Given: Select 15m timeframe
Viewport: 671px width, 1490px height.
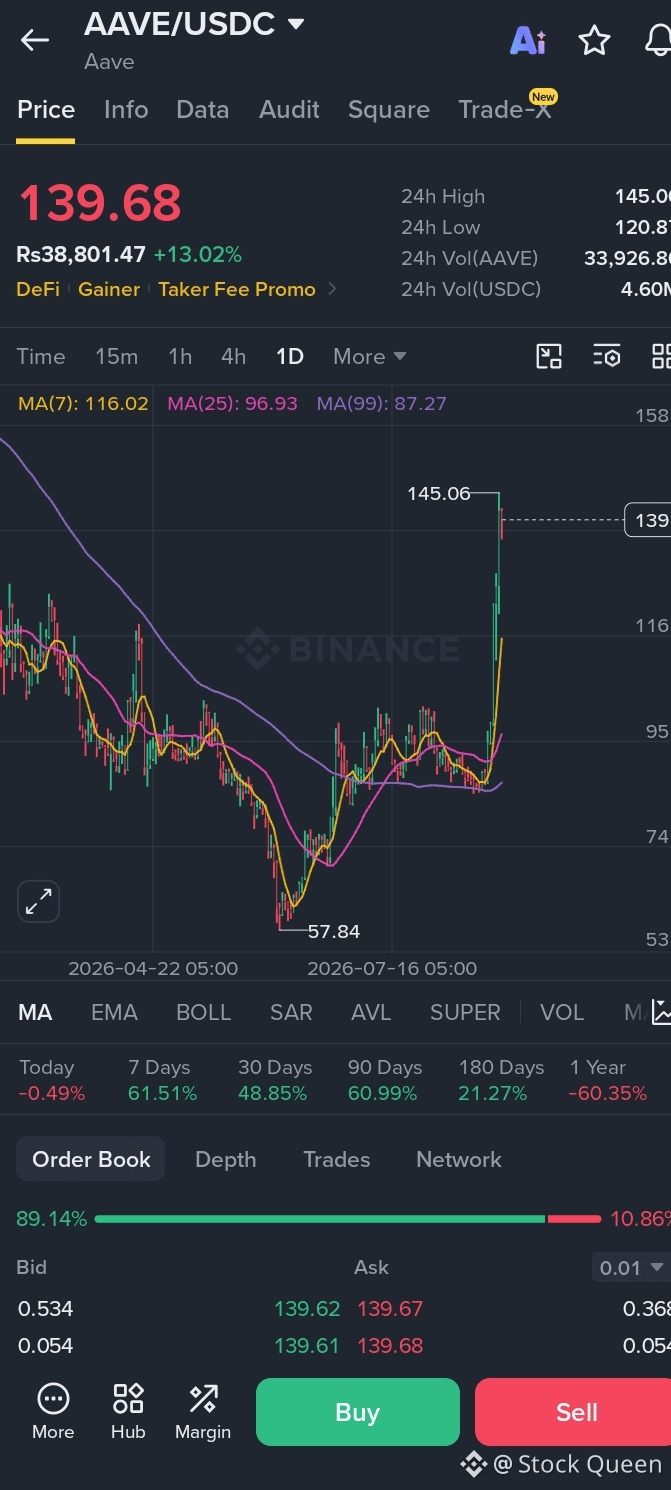Looking at the screenshot, I should click(x=117, y=356).
